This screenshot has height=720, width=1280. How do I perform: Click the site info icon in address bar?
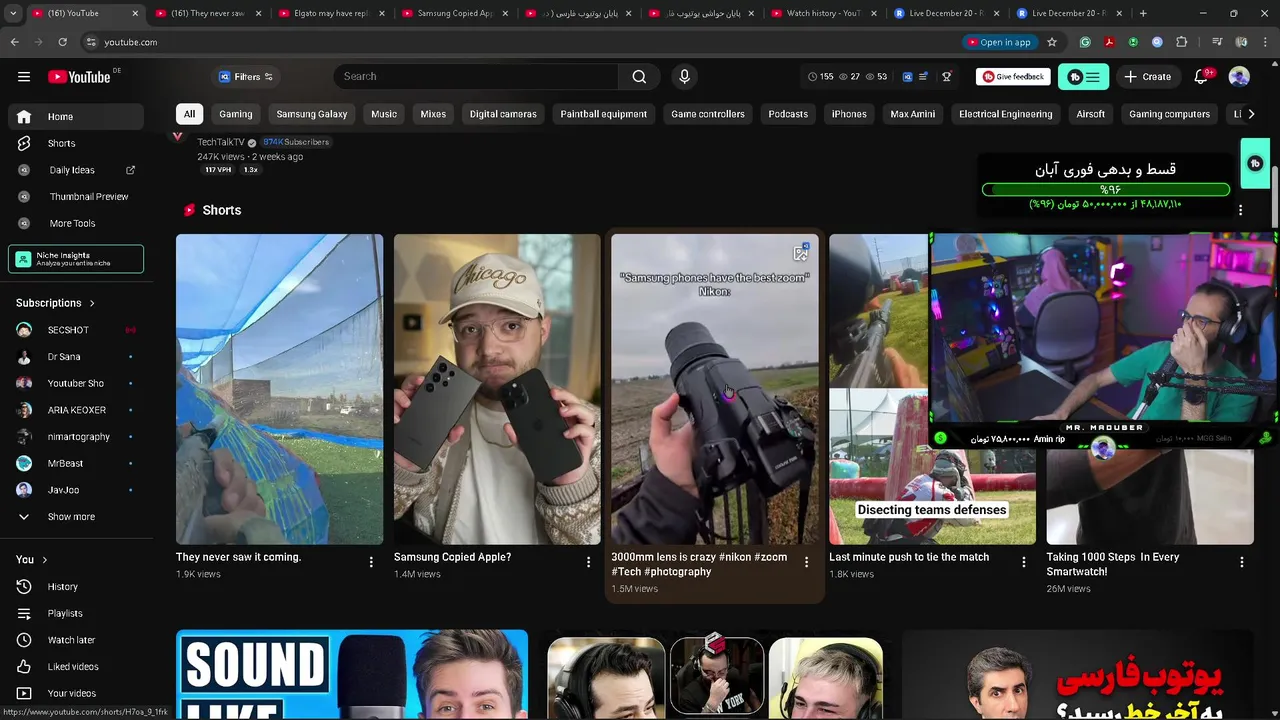(x=90, y=42)
